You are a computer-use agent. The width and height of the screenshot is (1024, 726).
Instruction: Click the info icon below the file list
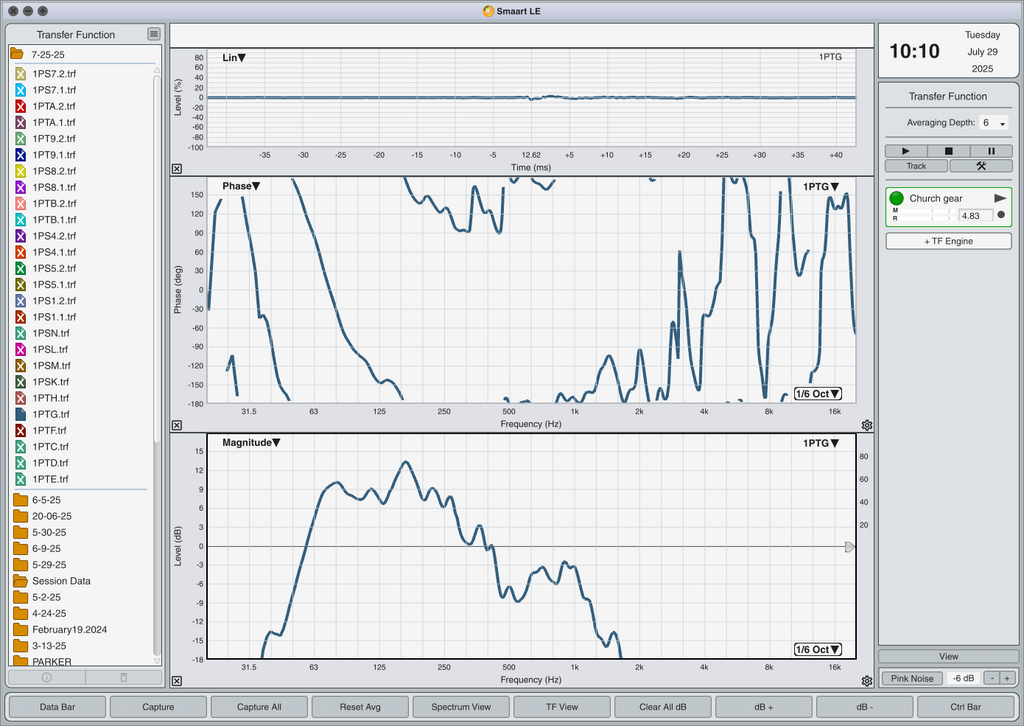(x=46, y=678)
